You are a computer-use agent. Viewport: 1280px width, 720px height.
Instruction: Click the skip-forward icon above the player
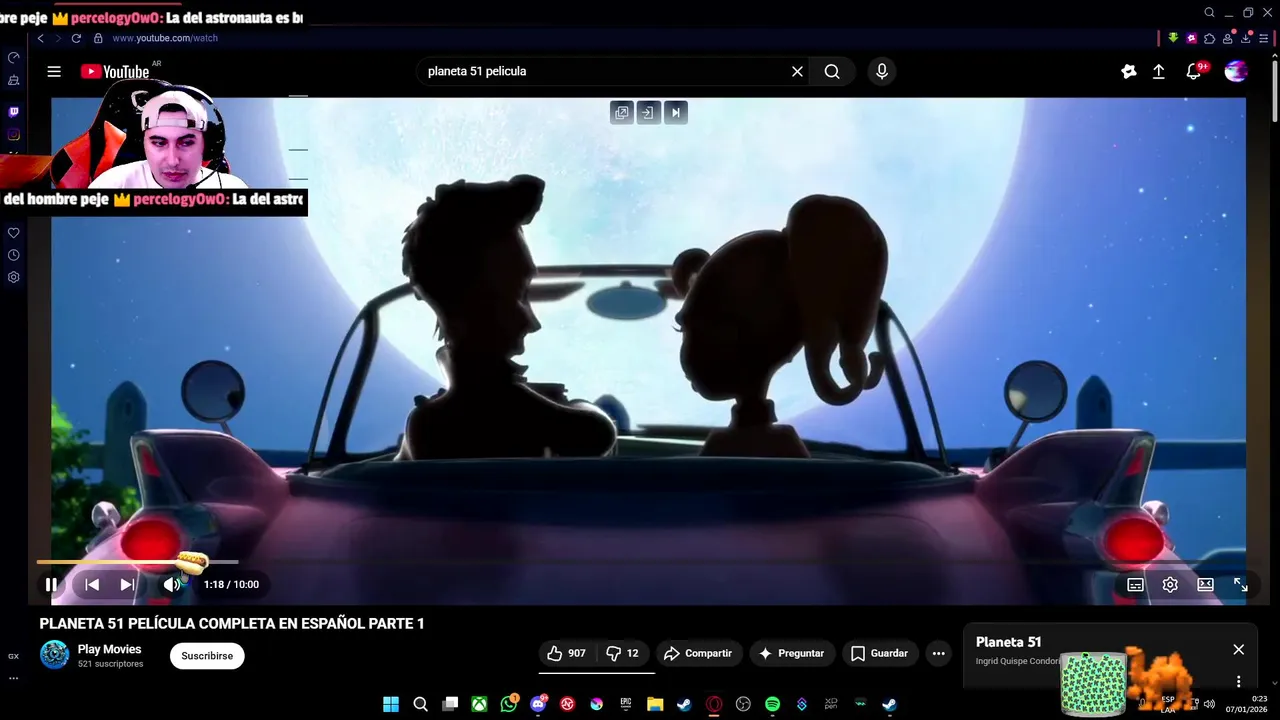(675, 112)
